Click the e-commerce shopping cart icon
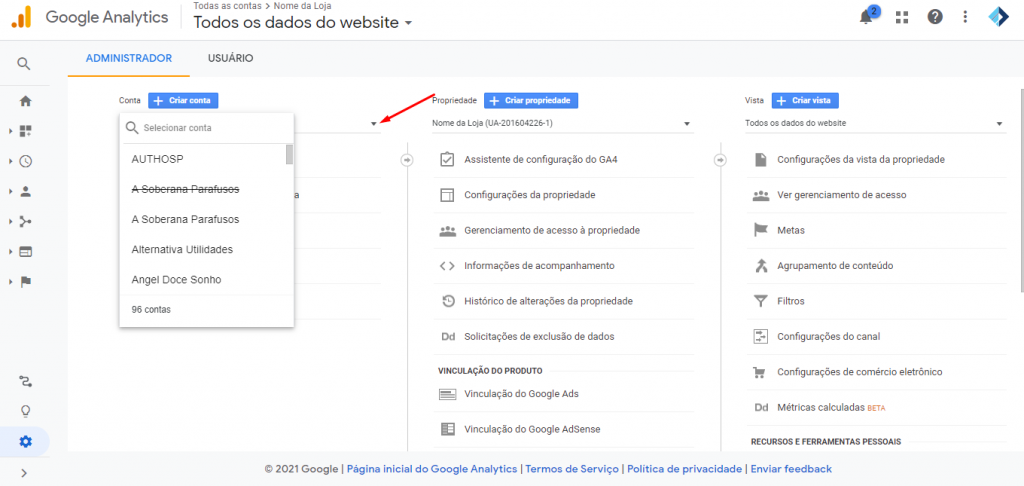 760,372
